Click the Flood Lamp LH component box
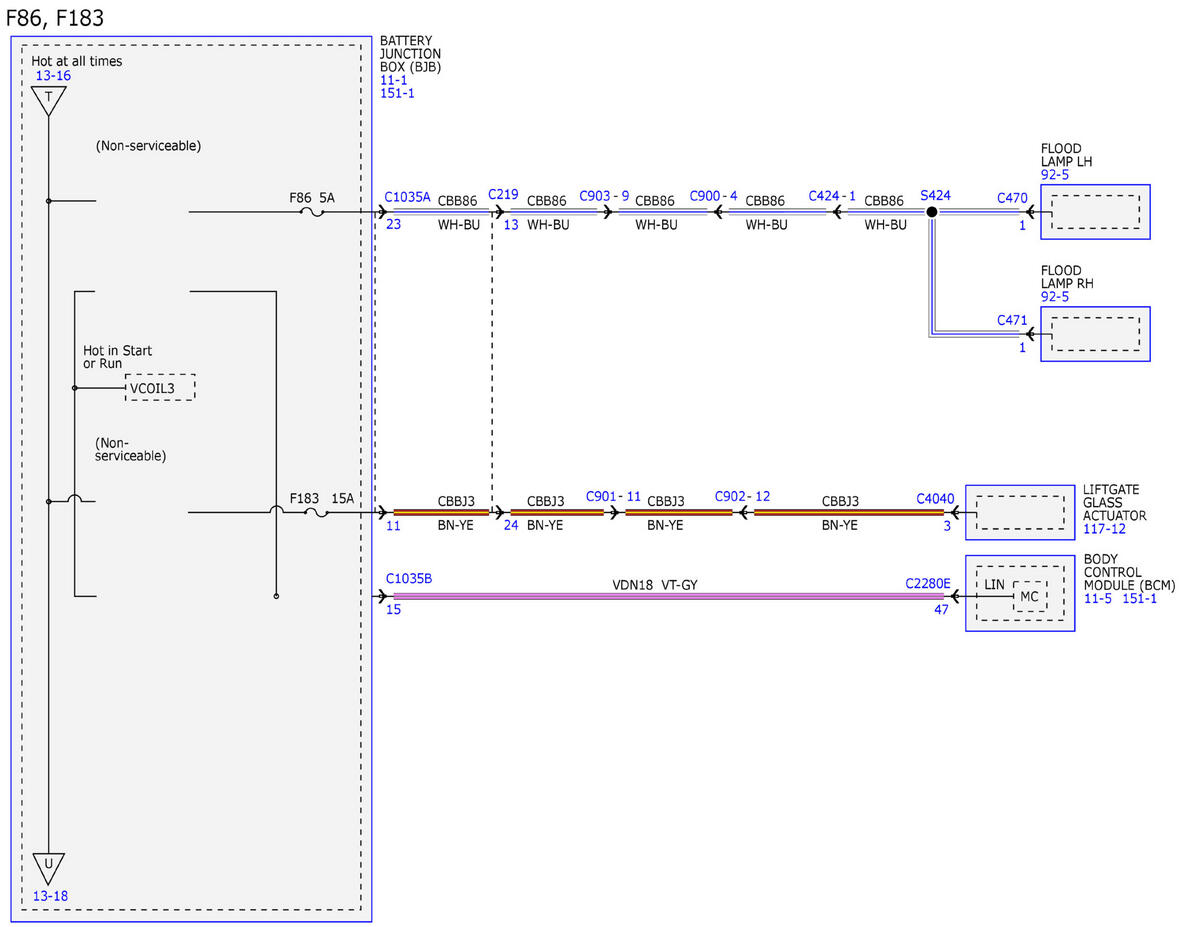This screenshot has height=927, width=1200. [x=1095, y=212]
